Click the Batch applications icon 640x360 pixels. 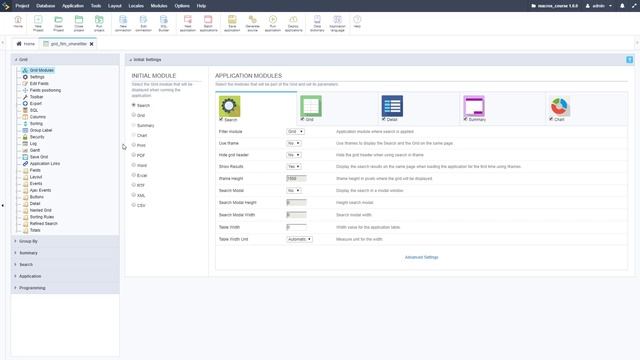pyautogui.click(x=208, y=23)
